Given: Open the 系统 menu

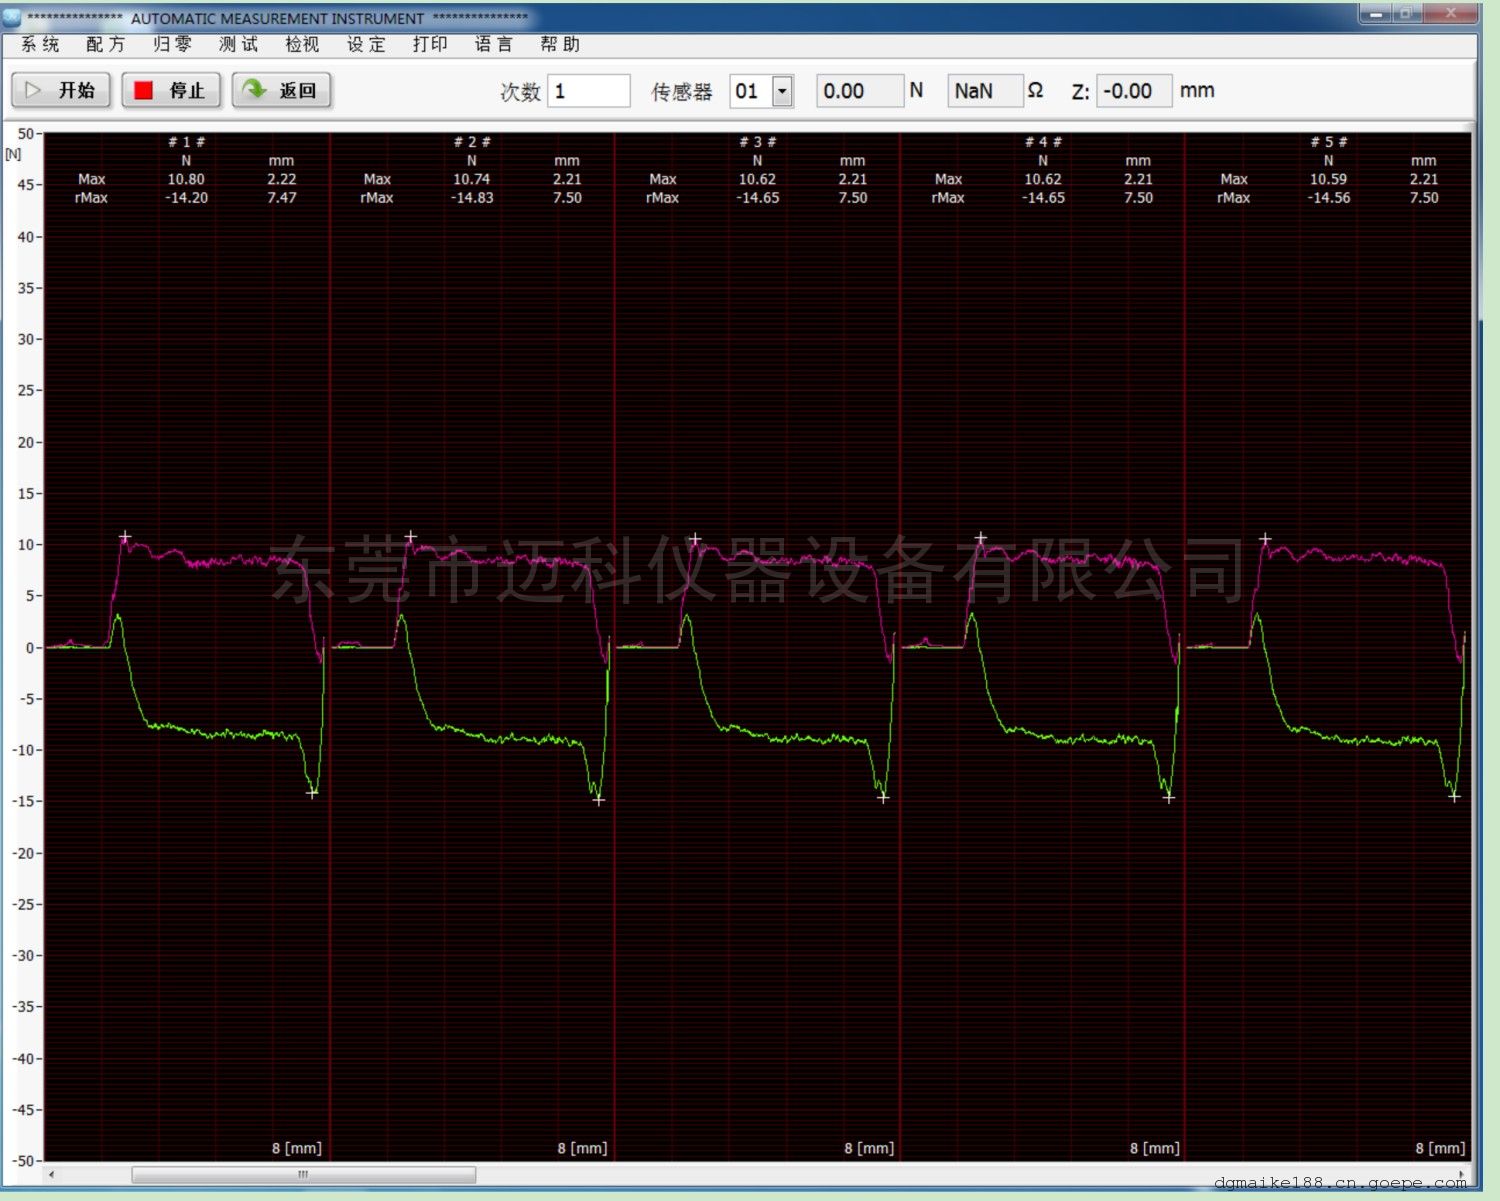Looking at the screenshot, I should click(40, 44).
